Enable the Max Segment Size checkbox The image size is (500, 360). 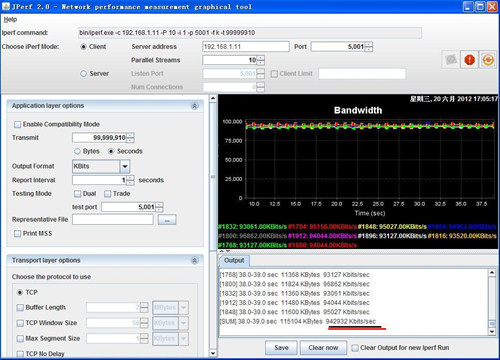tap(20, 338)
